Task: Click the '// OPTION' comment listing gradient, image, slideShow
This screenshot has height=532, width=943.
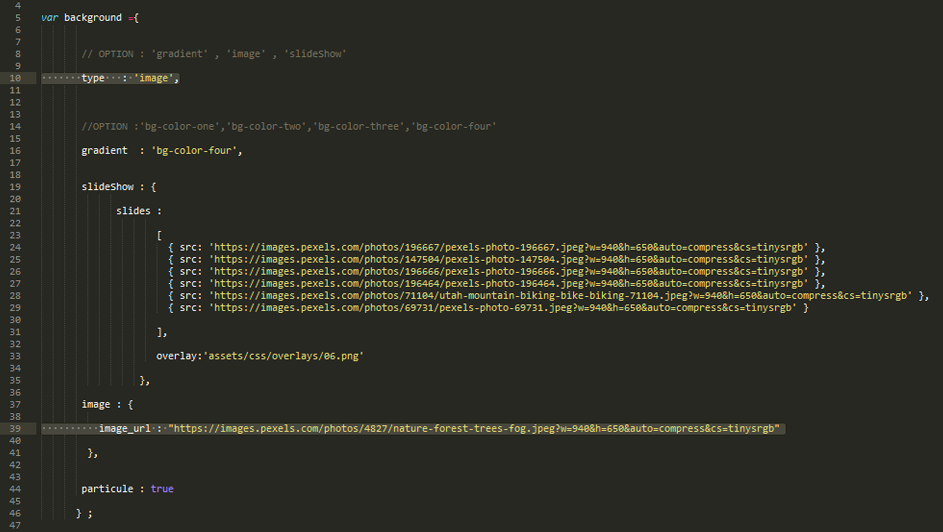Action: (x=214, y=54)
